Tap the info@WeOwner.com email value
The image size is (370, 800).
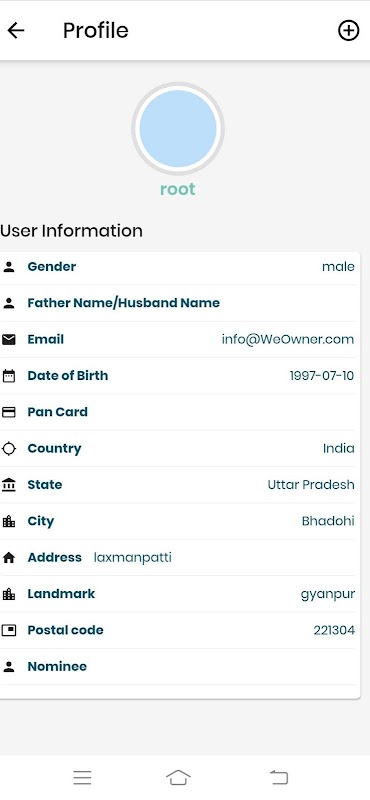click(x=288, y=339)
